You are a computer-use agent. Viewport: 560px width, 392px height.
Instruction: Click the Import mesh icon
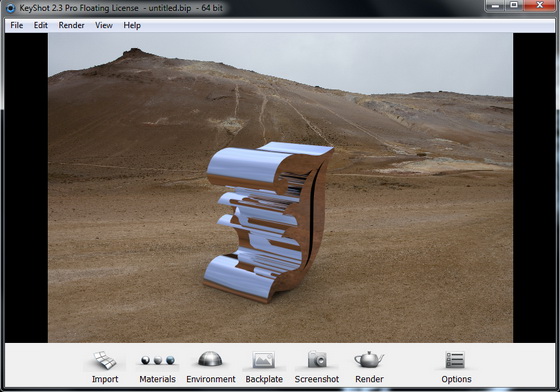(x=105, y=360)
